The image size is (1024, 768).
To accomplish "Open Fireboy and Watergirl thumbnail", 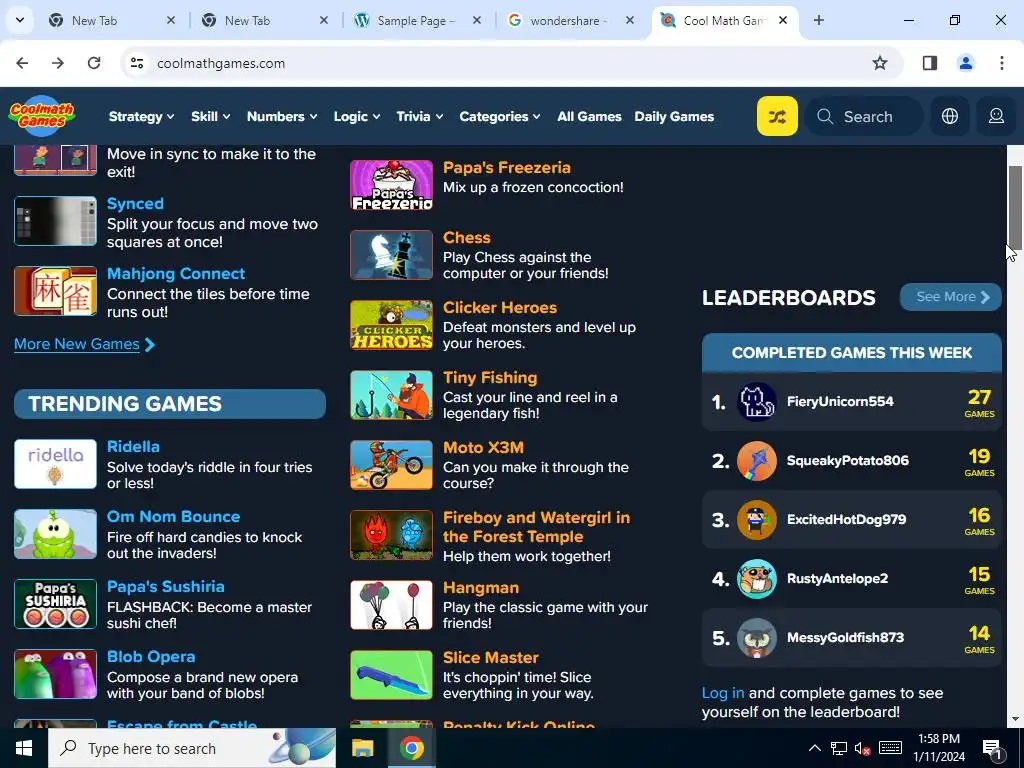I will coord(391,535).
